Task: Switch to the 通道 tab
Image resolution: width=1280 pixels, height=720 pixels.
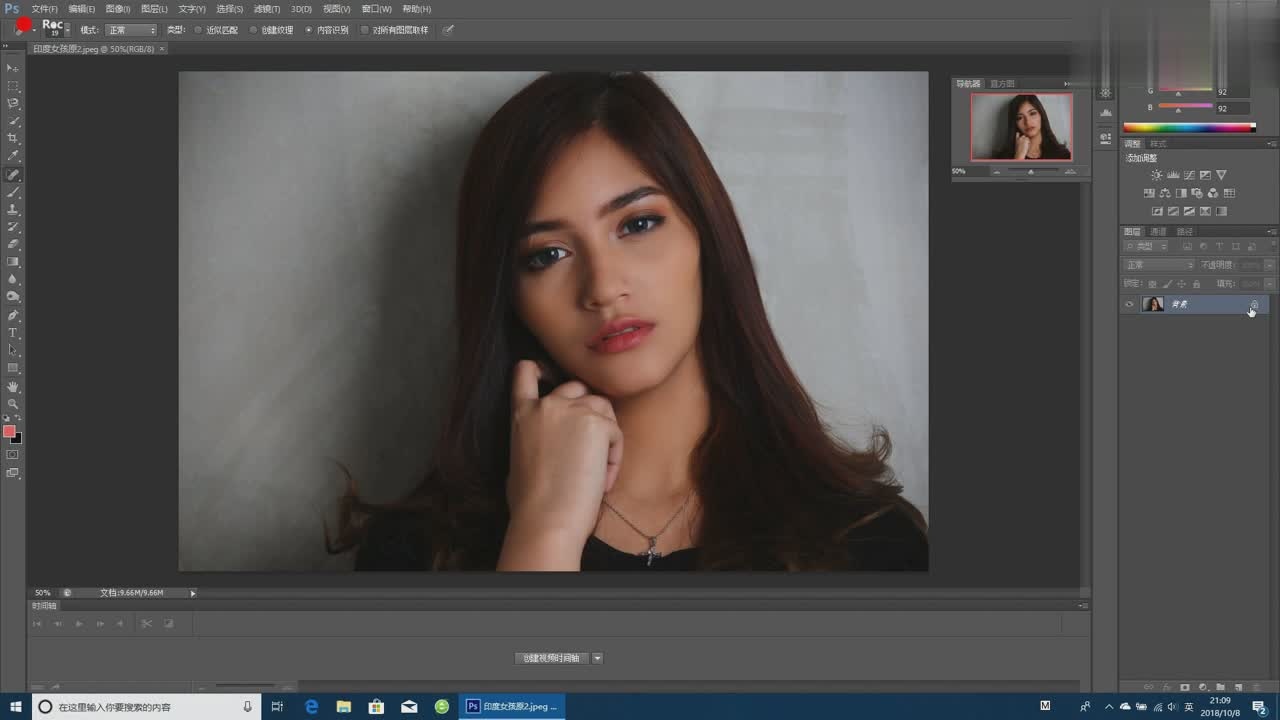Action: pyautogui.click(x=1158, y=232)
